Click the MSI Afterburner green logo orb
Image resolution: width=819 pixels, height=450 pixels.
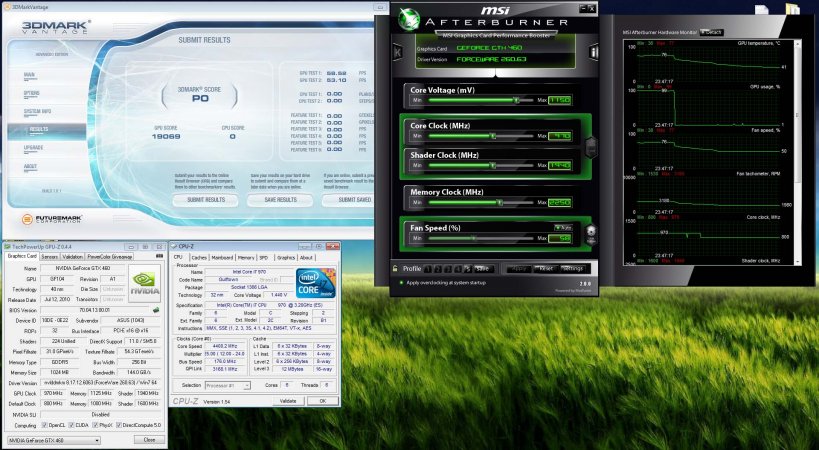click(409, 19)
